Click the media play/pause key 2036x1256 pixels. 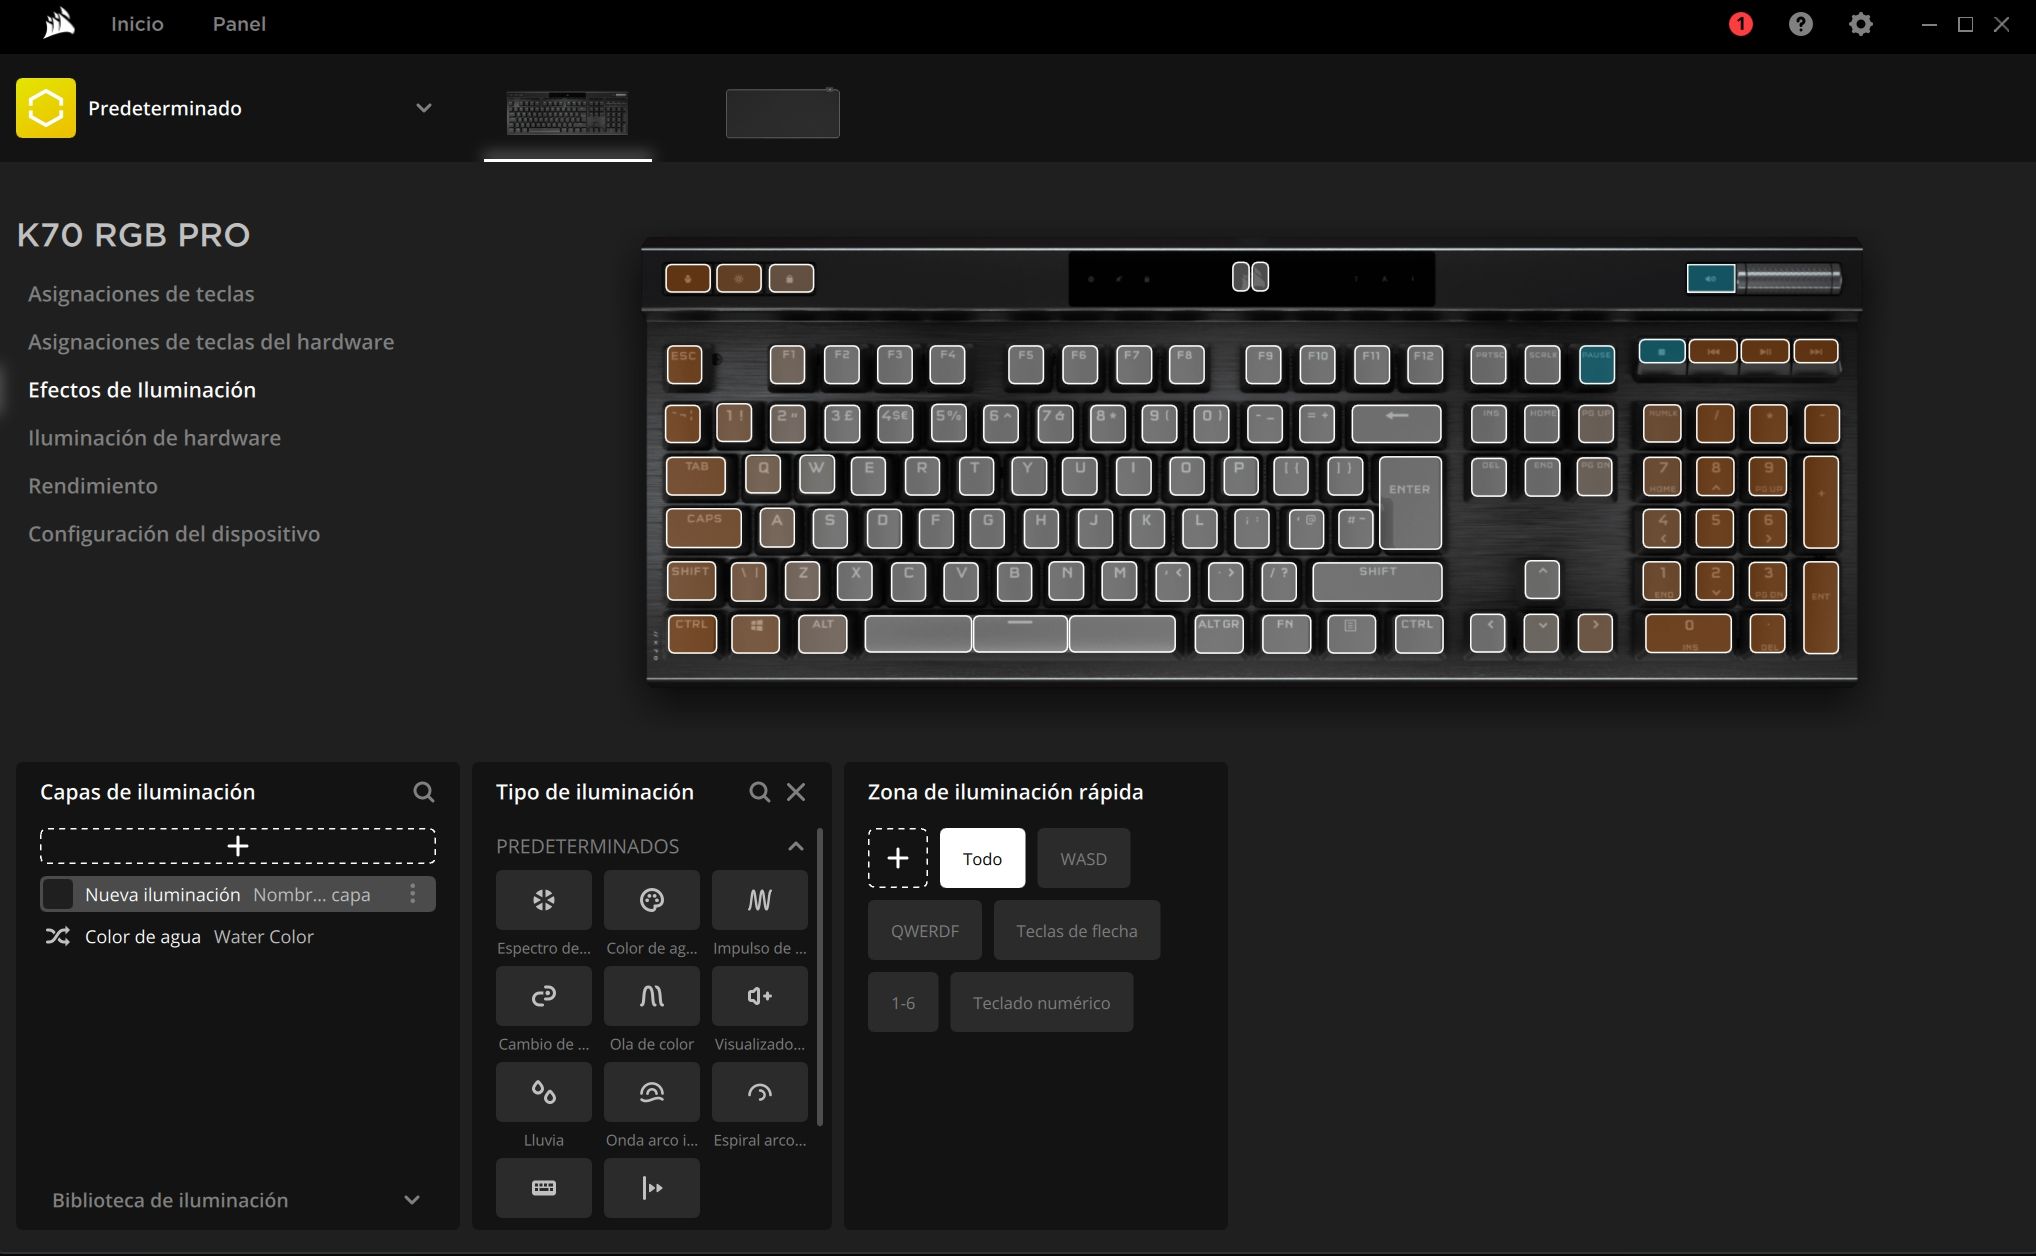coord(1765,352)
